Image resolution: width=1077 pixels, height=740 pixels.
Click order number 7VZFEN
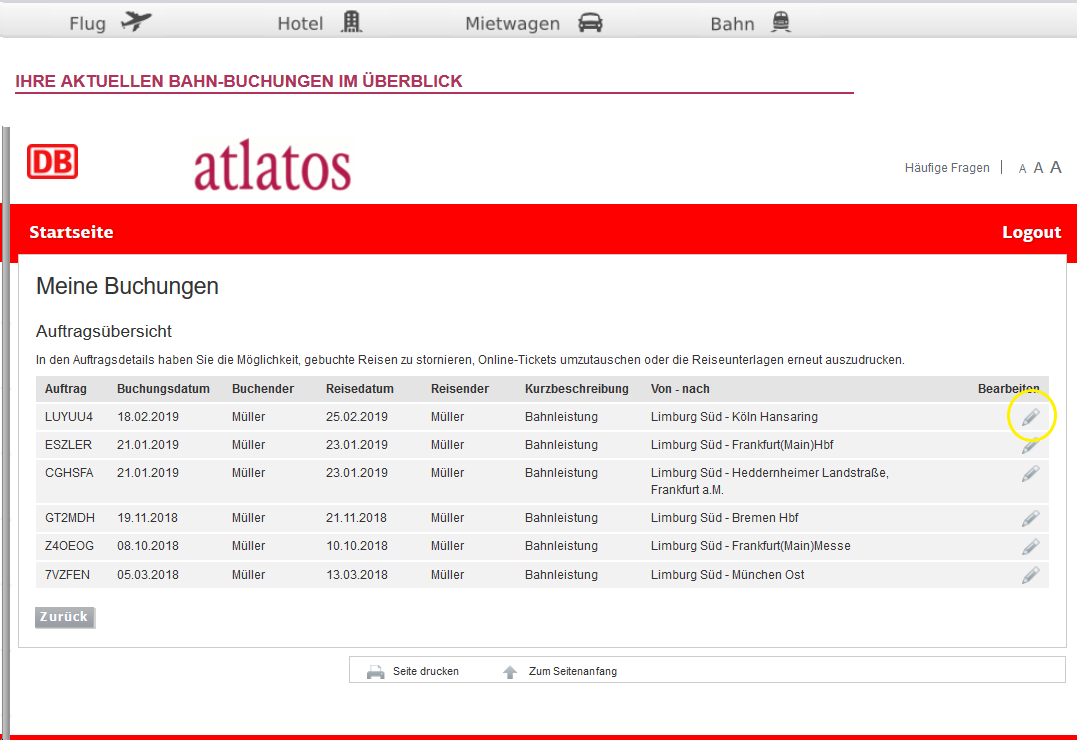(x=67, y=575)
